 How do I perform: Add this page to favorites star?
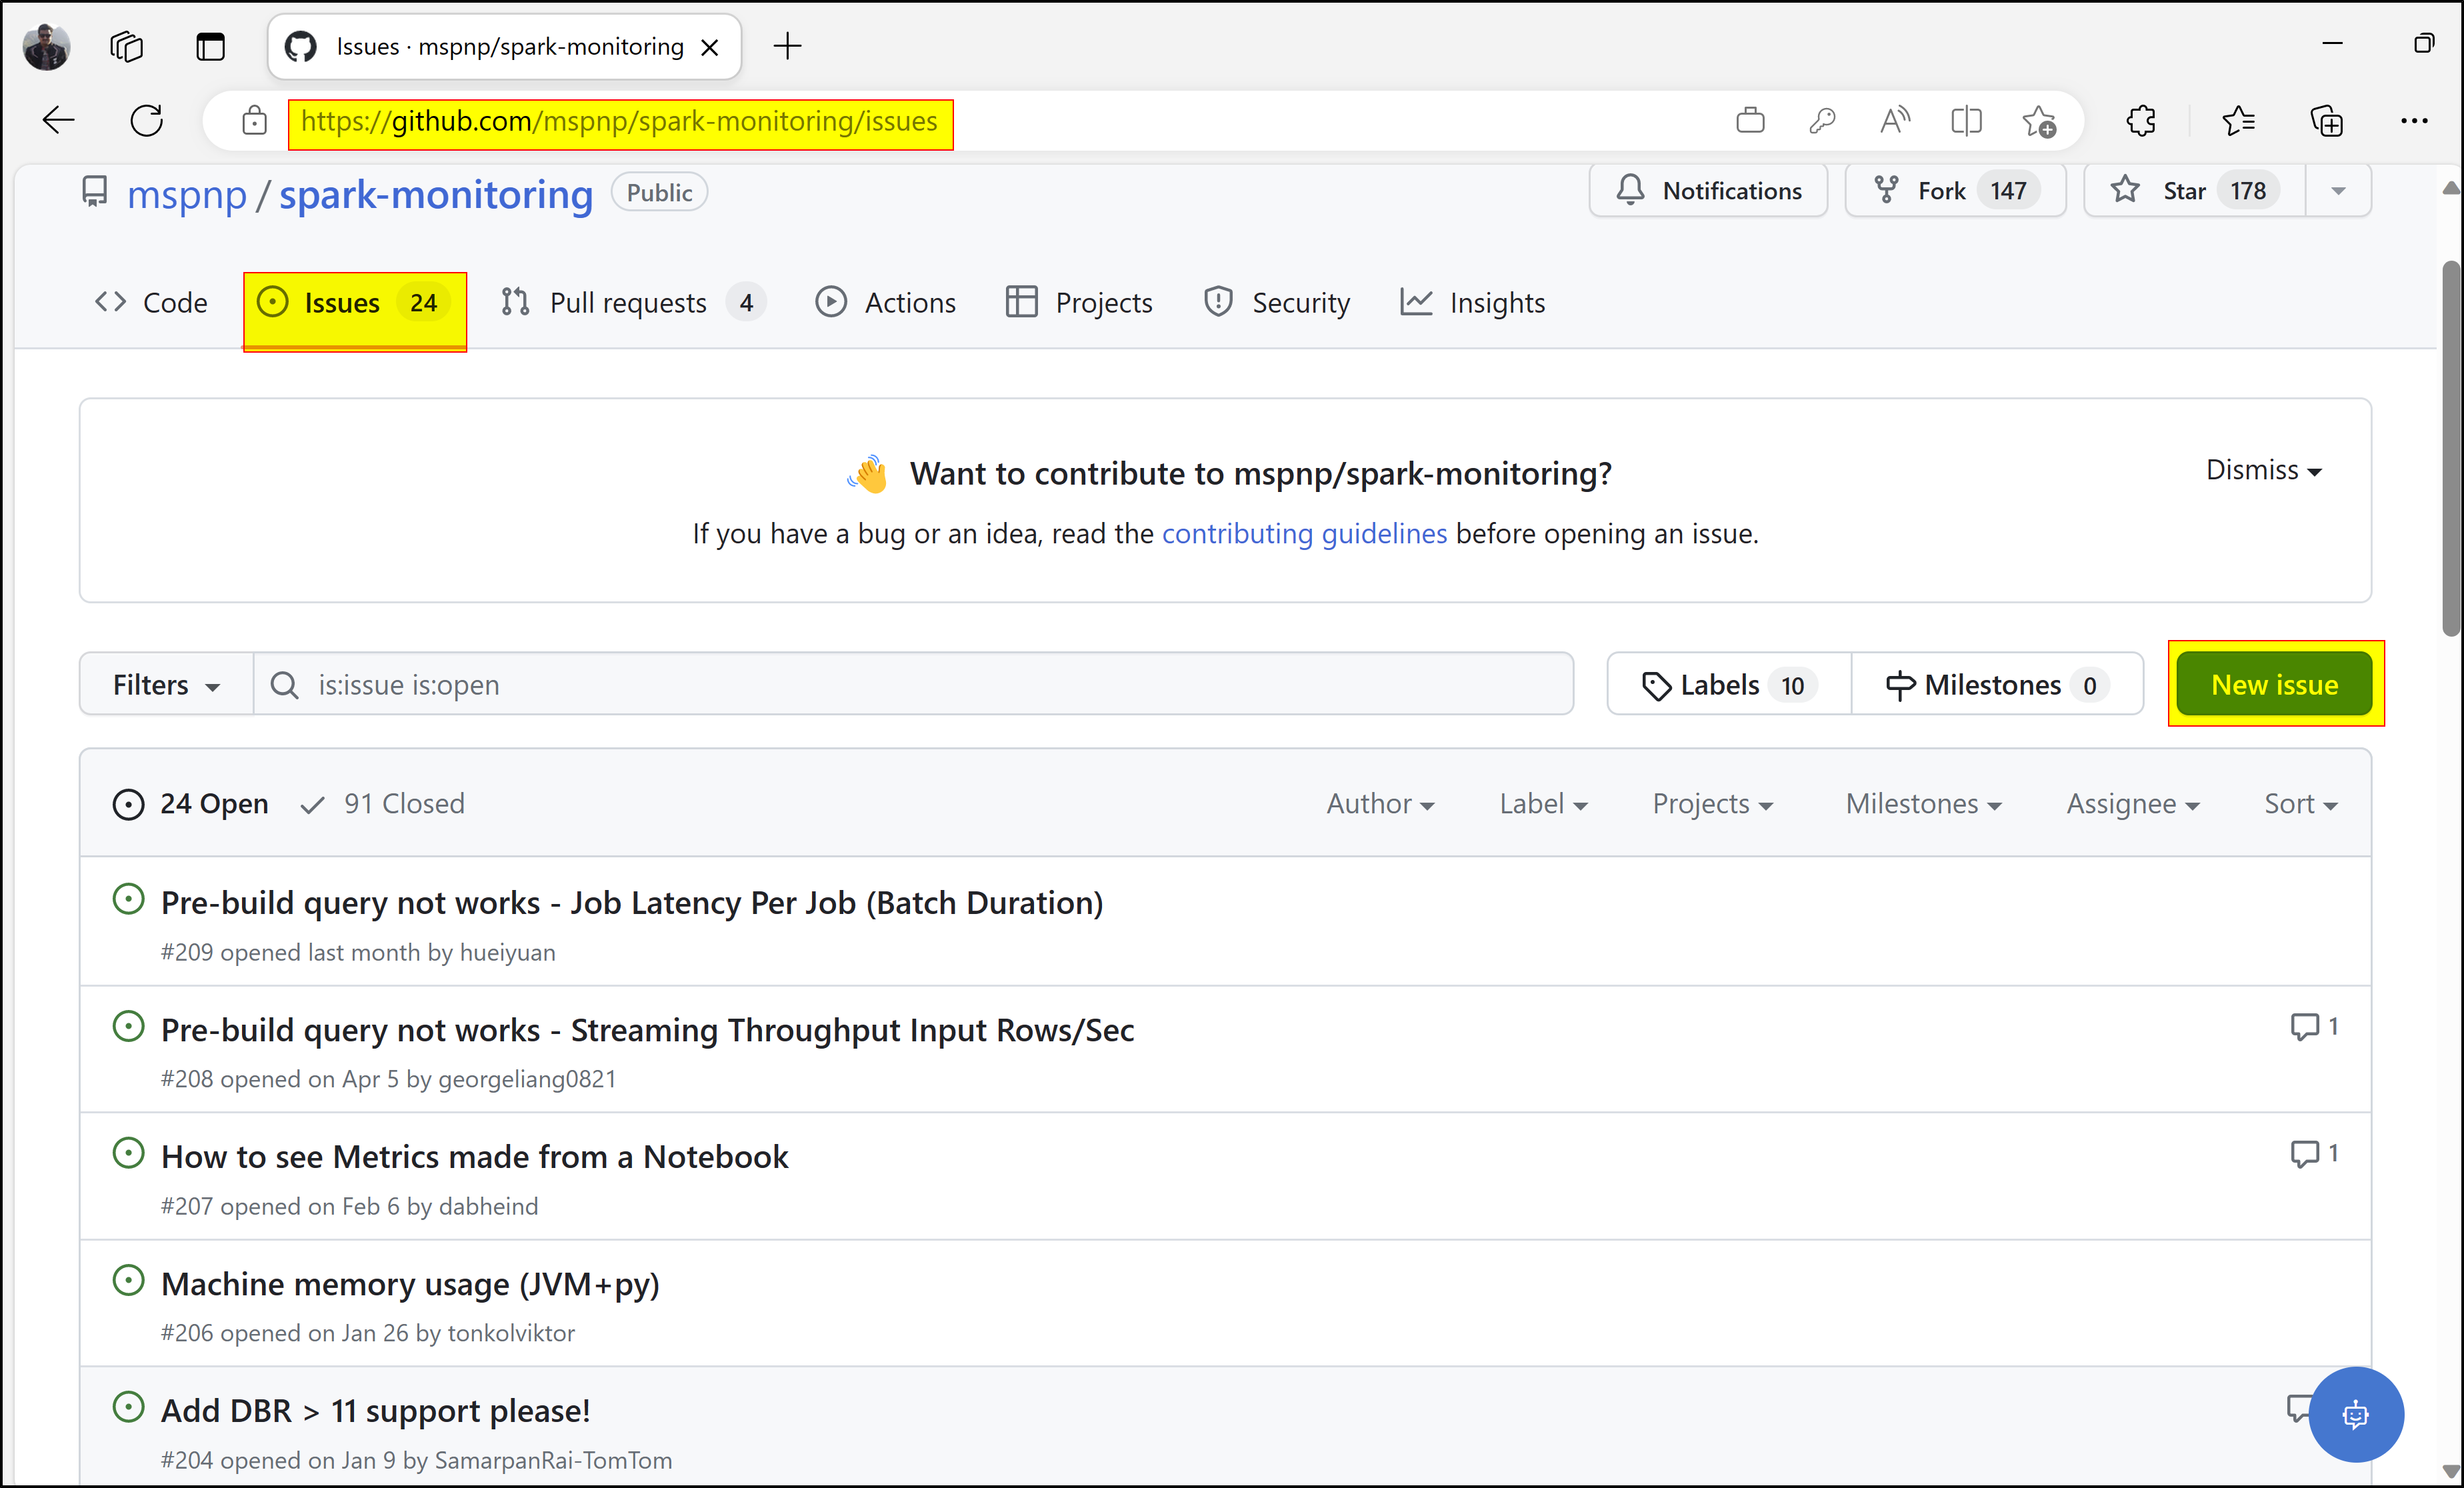pos(2038,121)
